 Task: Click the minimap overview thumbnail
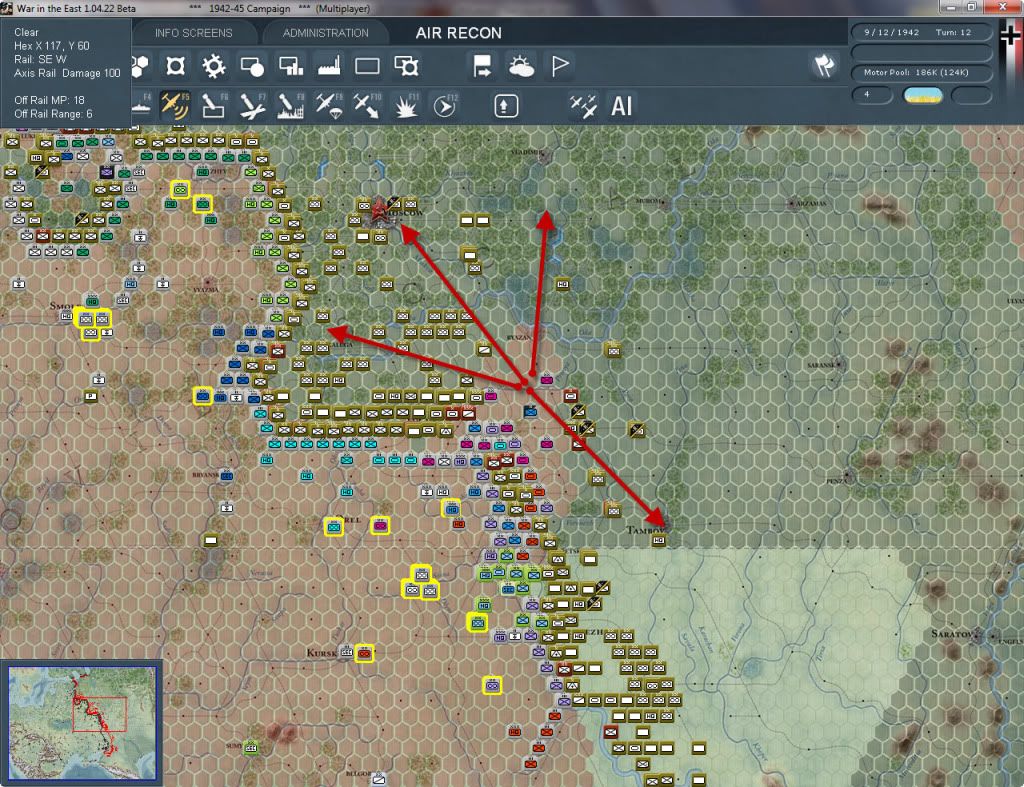[82, 722]
